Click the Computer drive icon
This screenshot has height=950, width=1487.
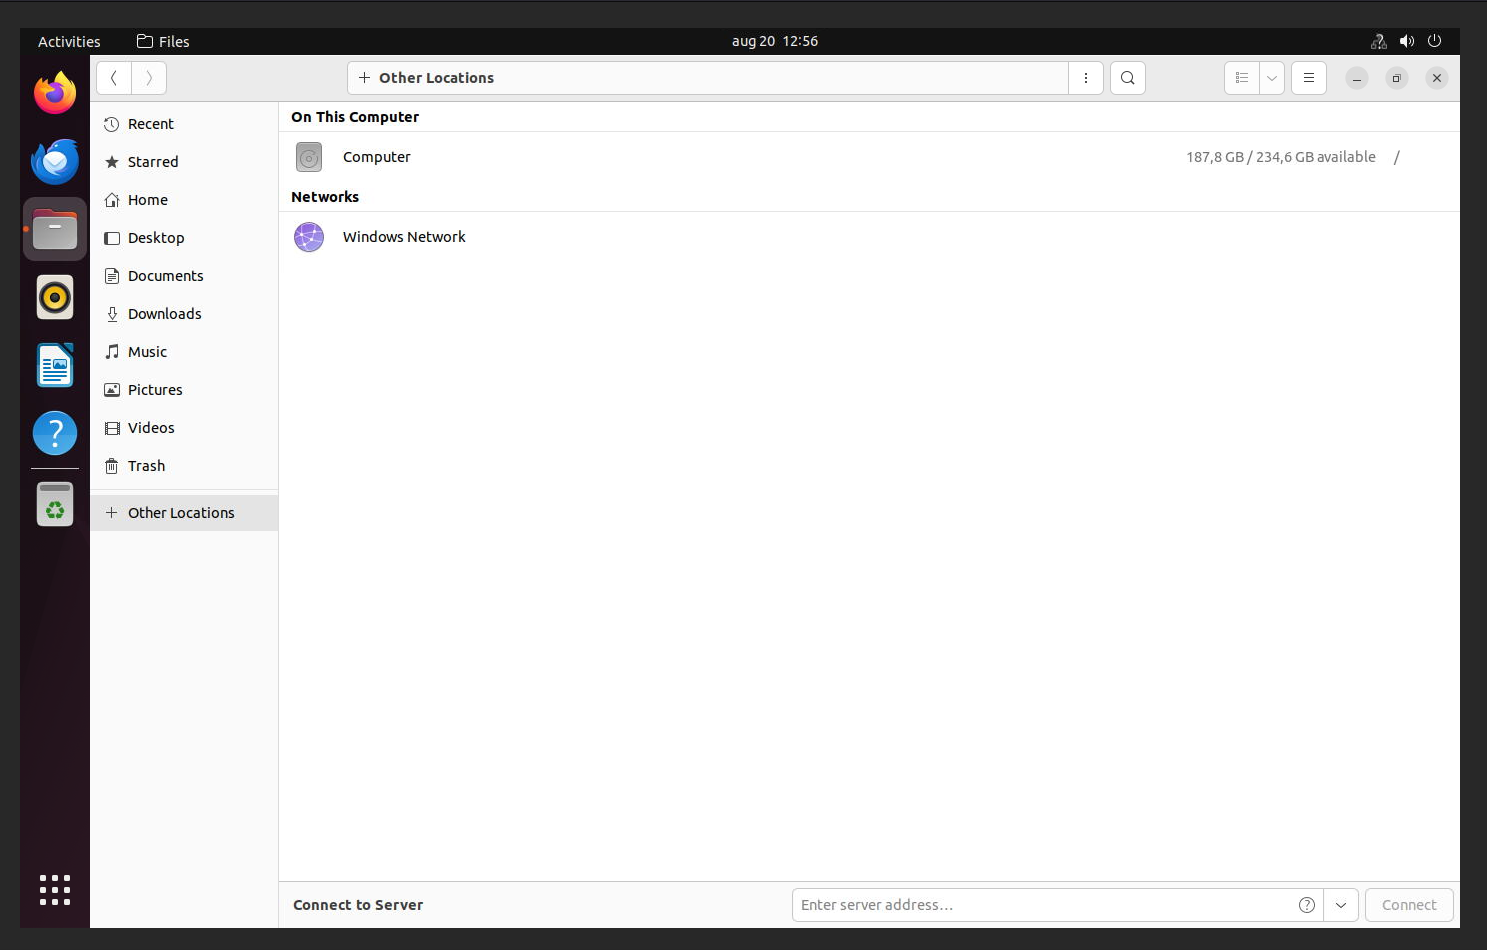[x=309, y=157]
